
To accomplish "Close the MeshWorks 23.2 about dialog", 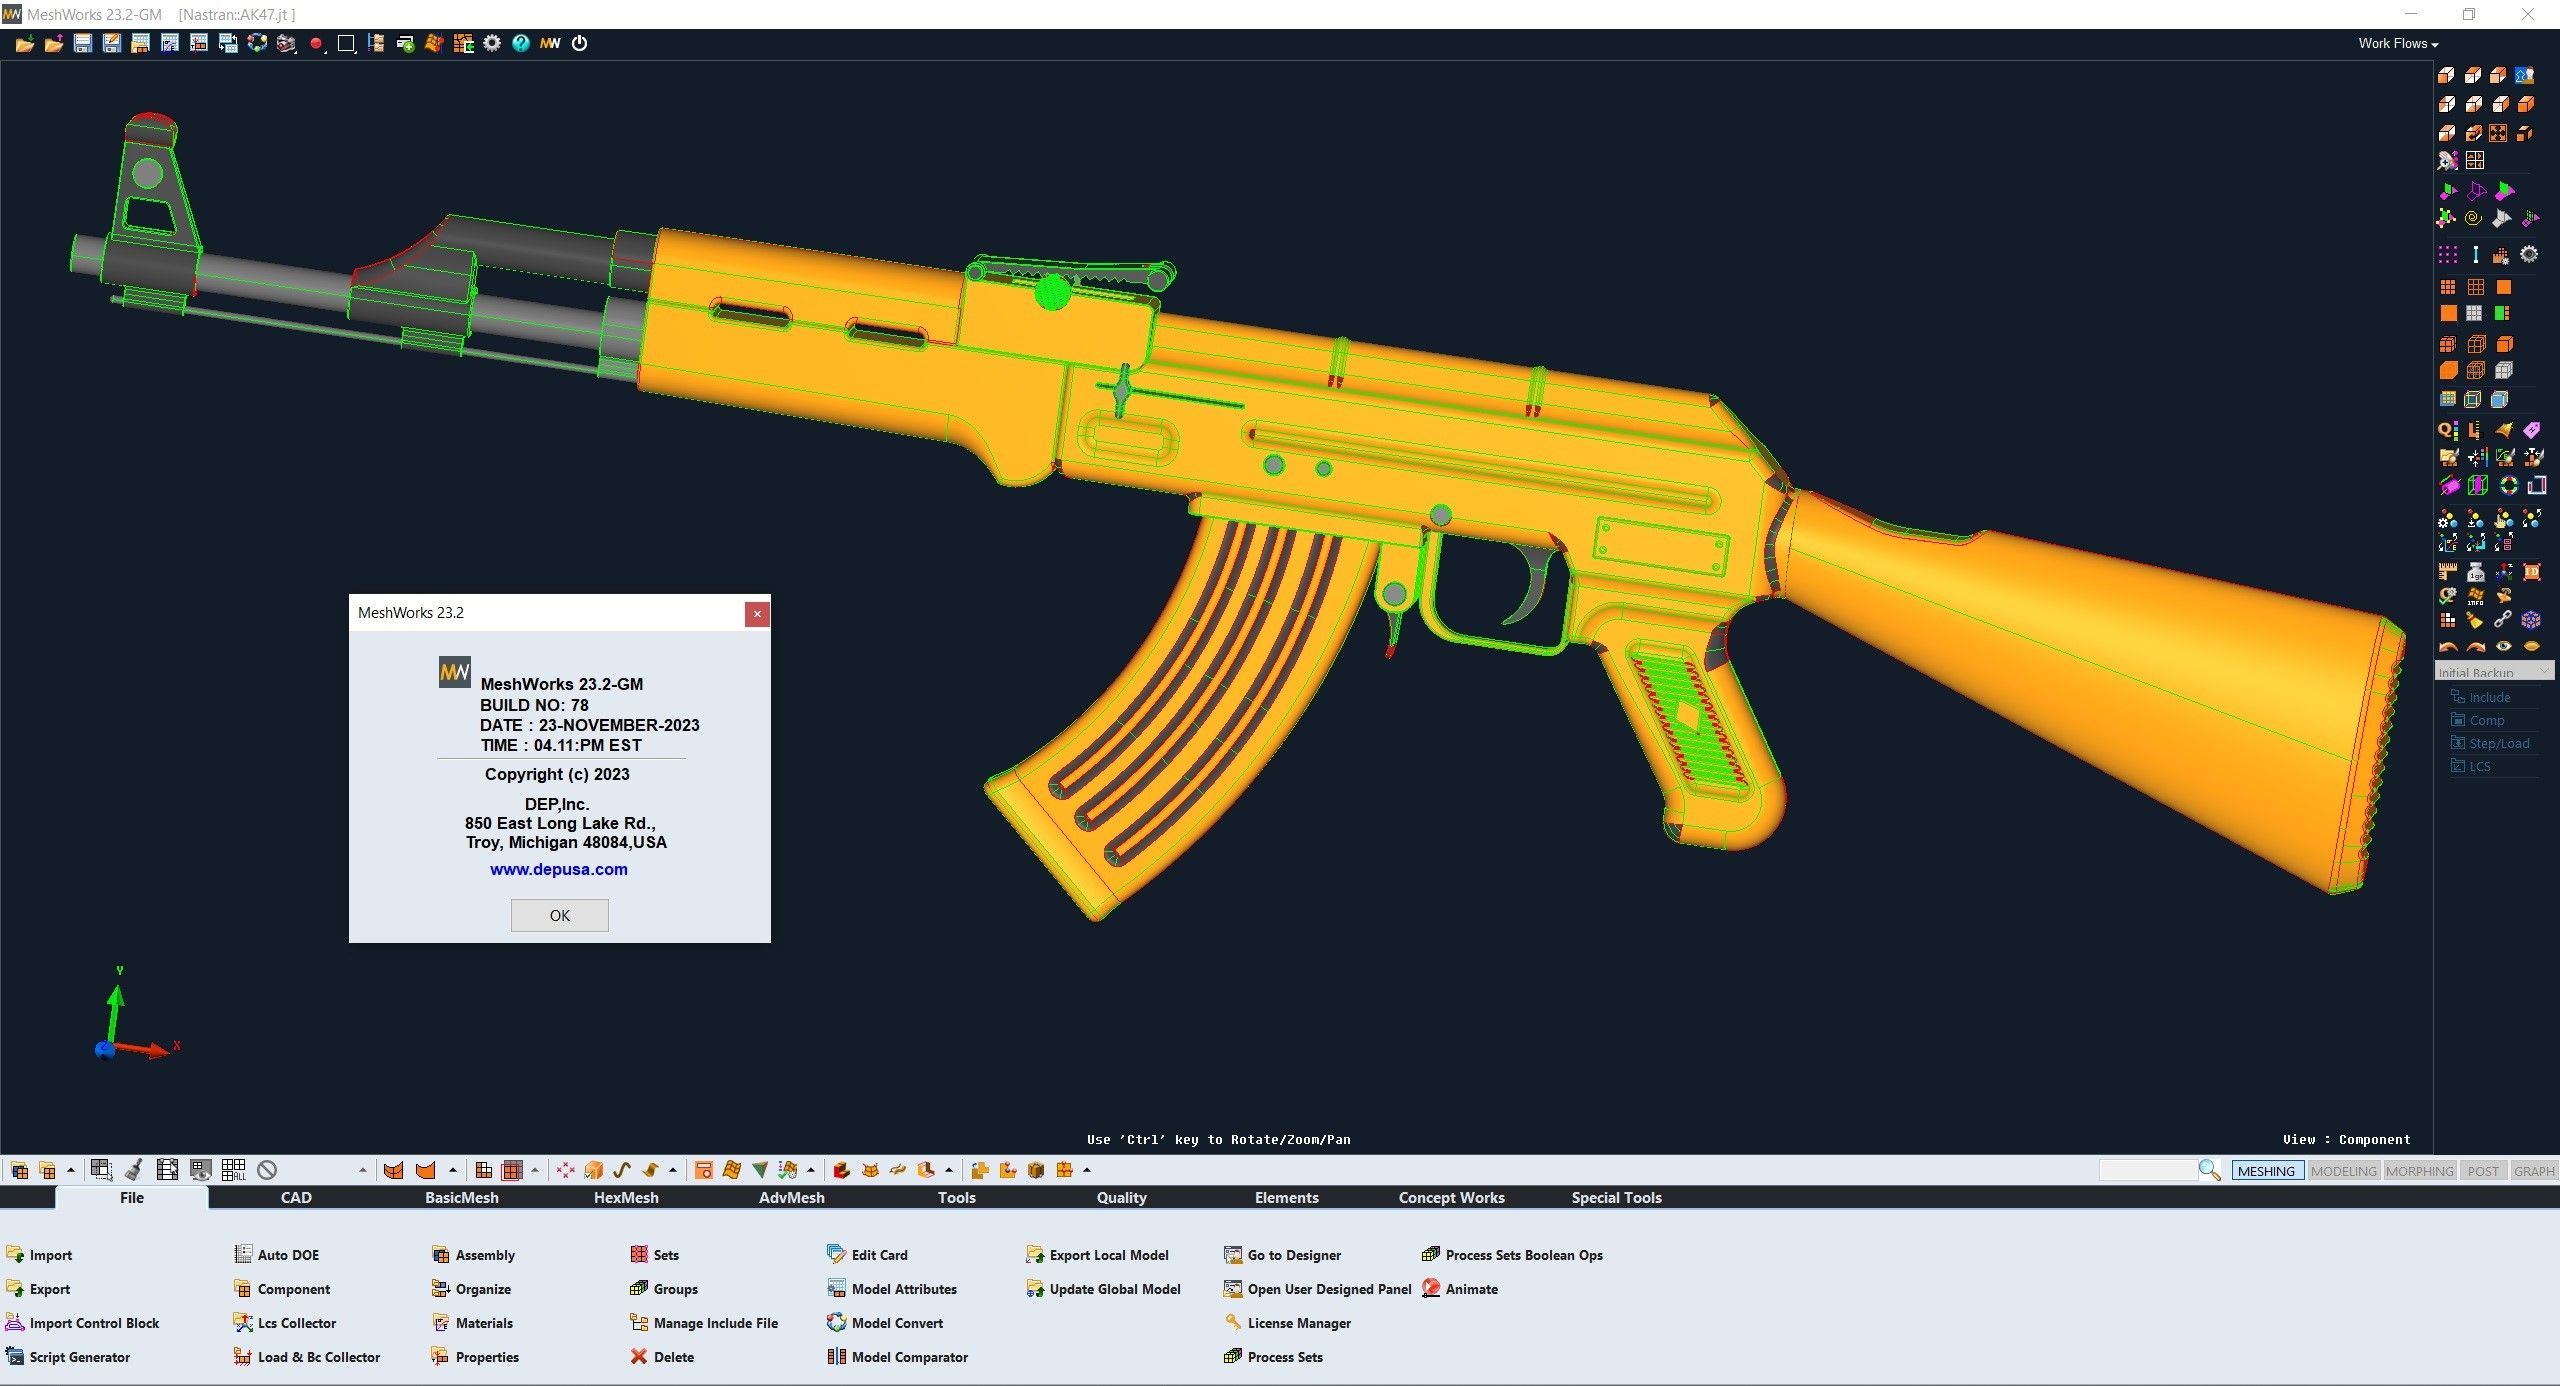I will point(757,613).
